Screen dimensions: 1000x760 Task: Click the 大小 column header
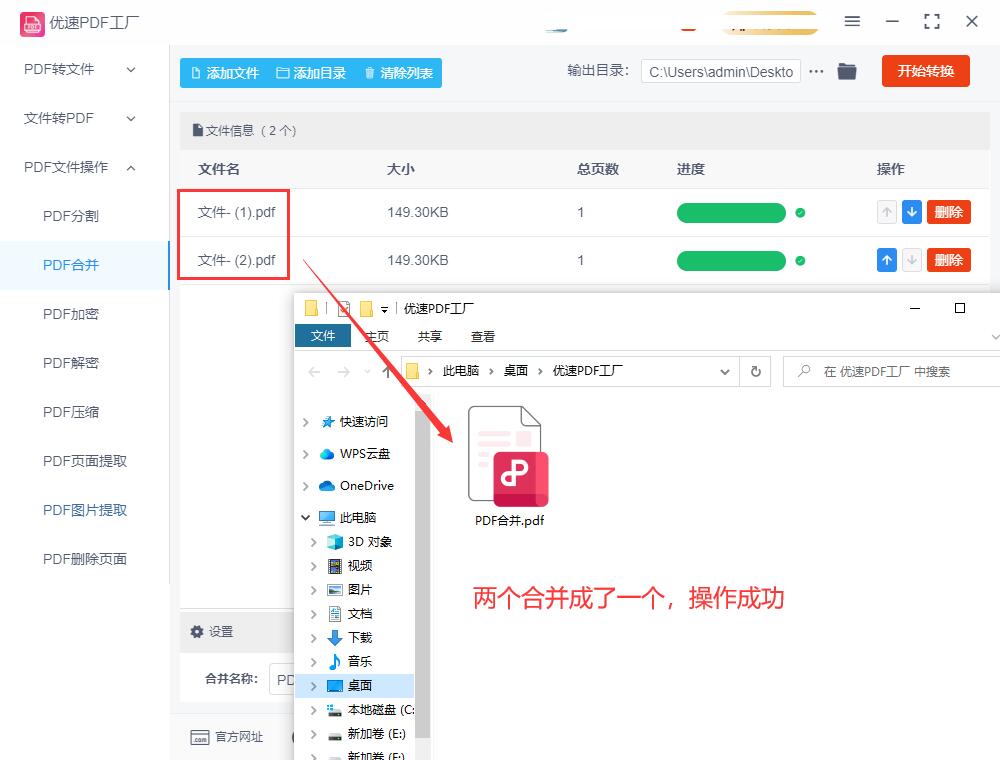[401, 169]
